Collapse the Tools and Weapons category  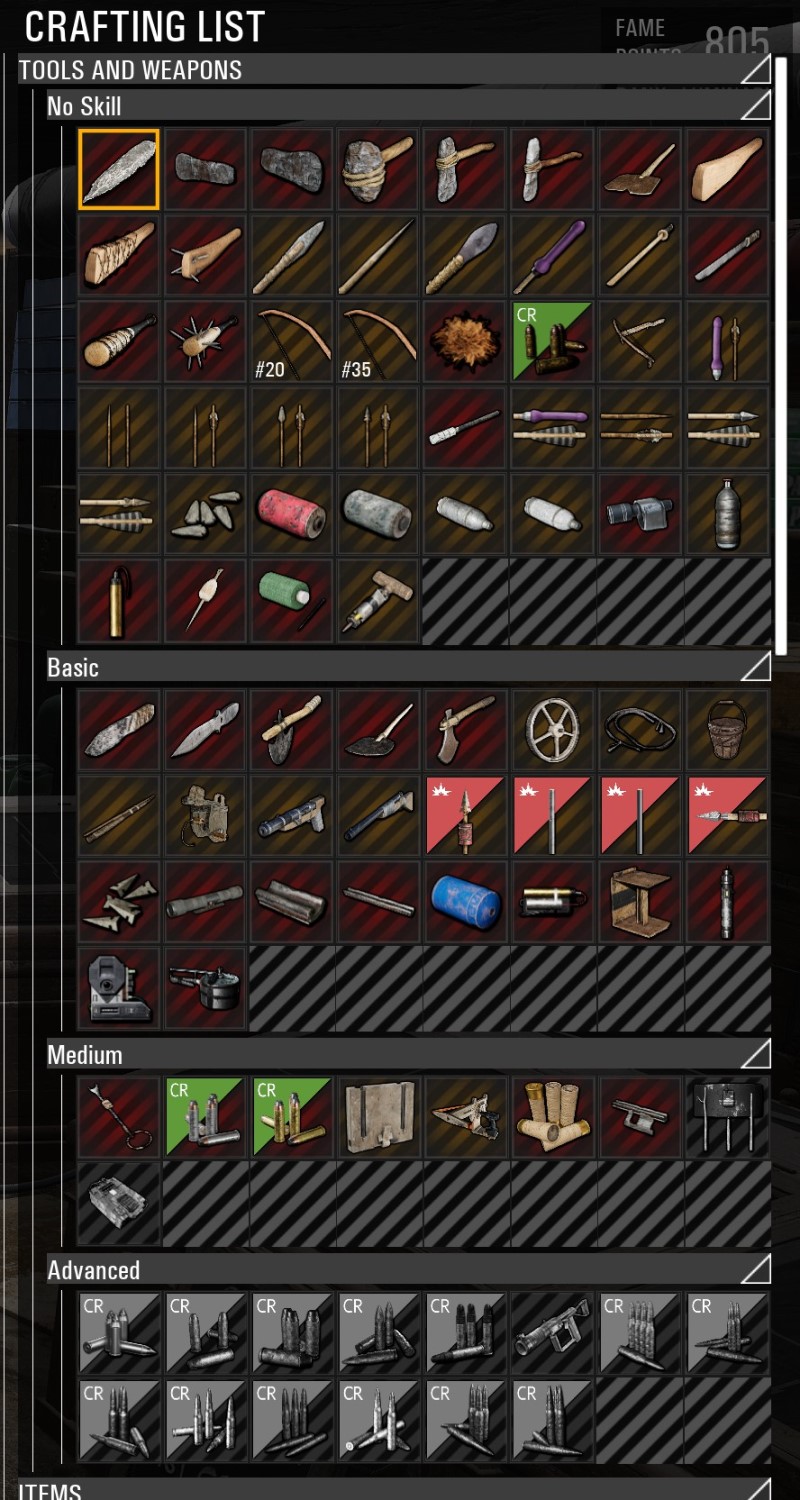click(755, 69)
